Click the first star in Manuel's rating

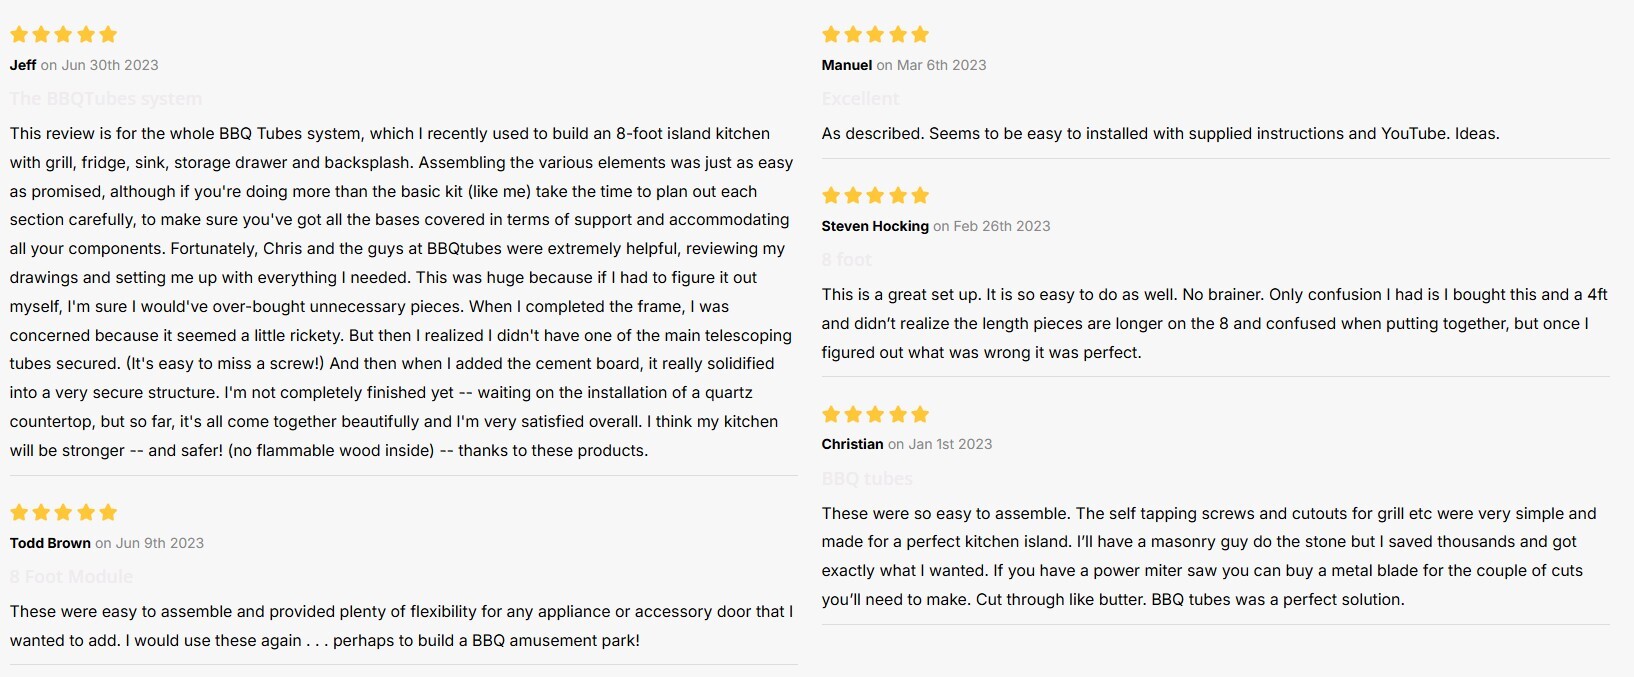pyautogui.click(x=831, y=35)
